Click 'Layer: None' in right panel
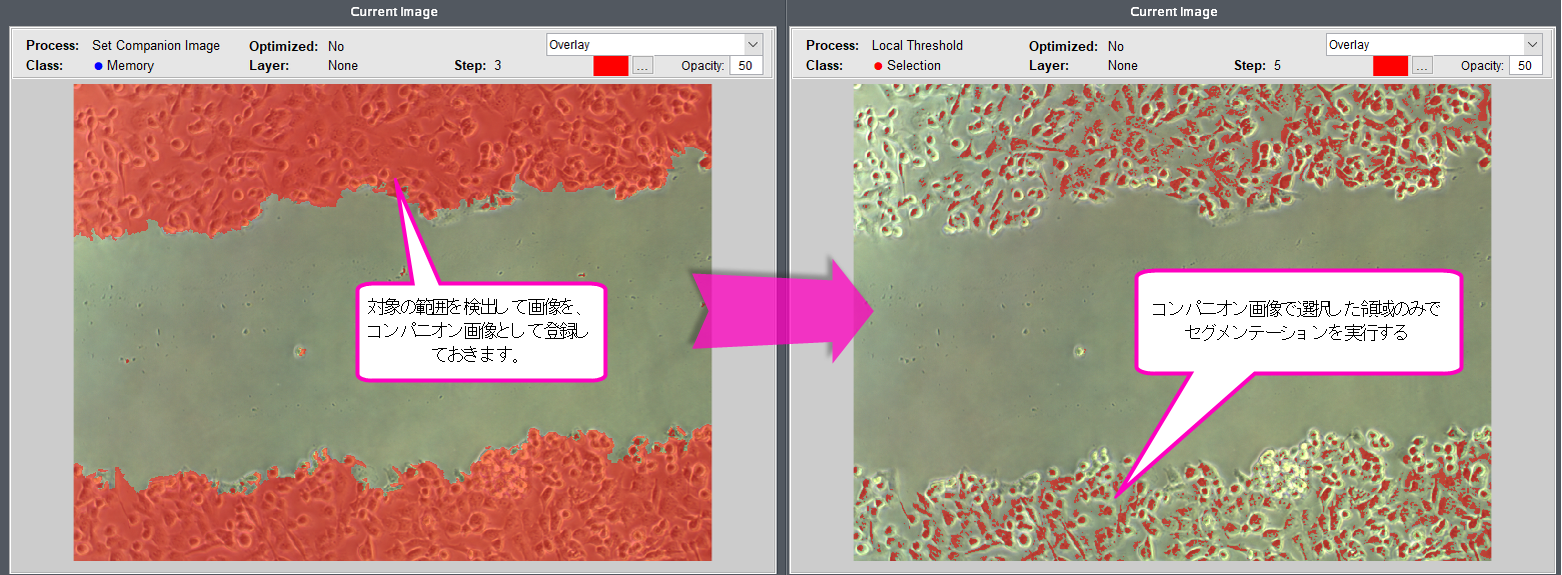This screenshot has width=1562, height=575. 1083,66
